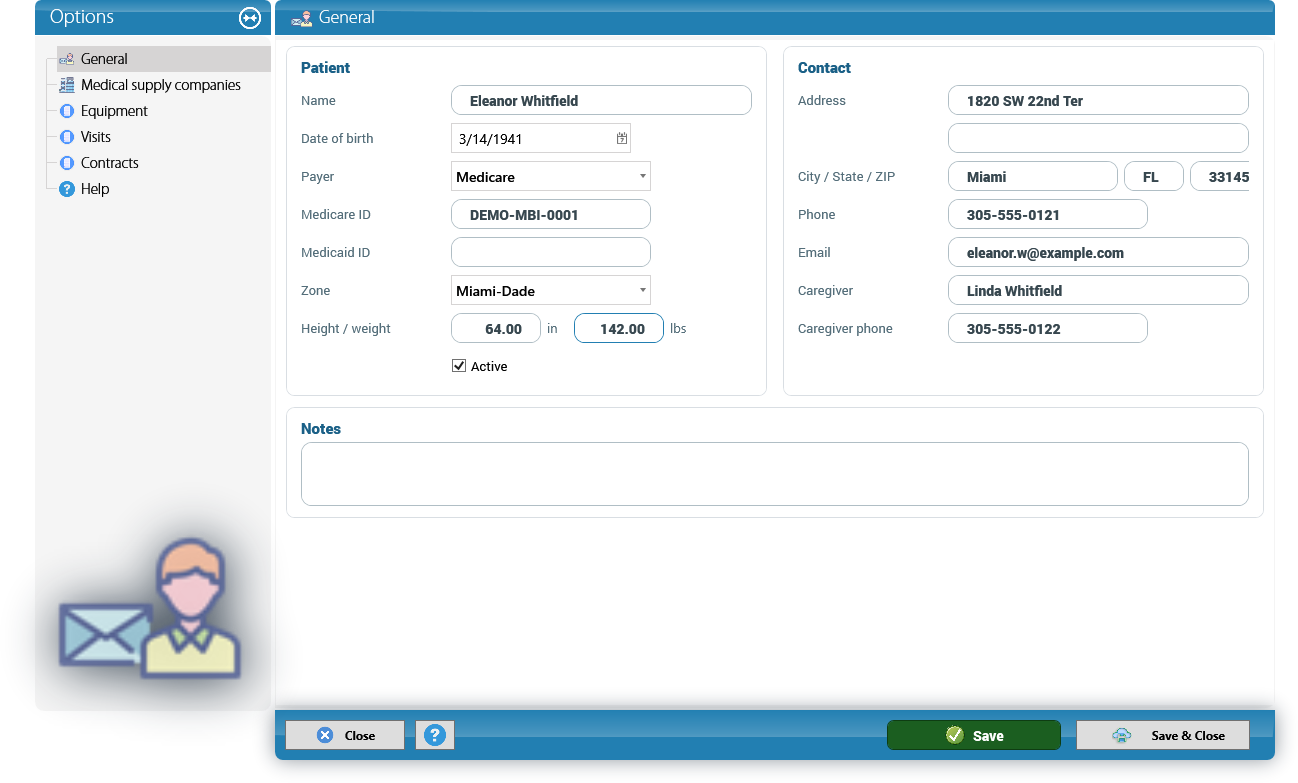Click the State field showing FL

(x=1154, y=176)
